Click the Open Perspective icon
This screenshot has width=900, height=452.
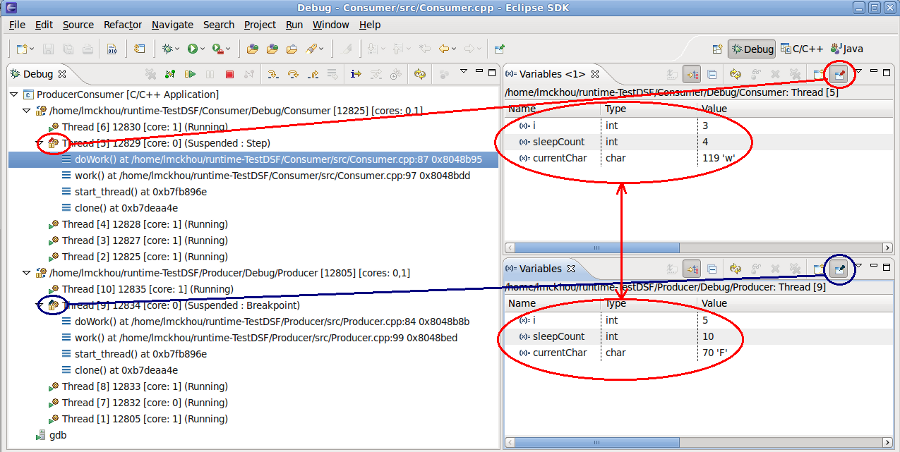(717, 49)
